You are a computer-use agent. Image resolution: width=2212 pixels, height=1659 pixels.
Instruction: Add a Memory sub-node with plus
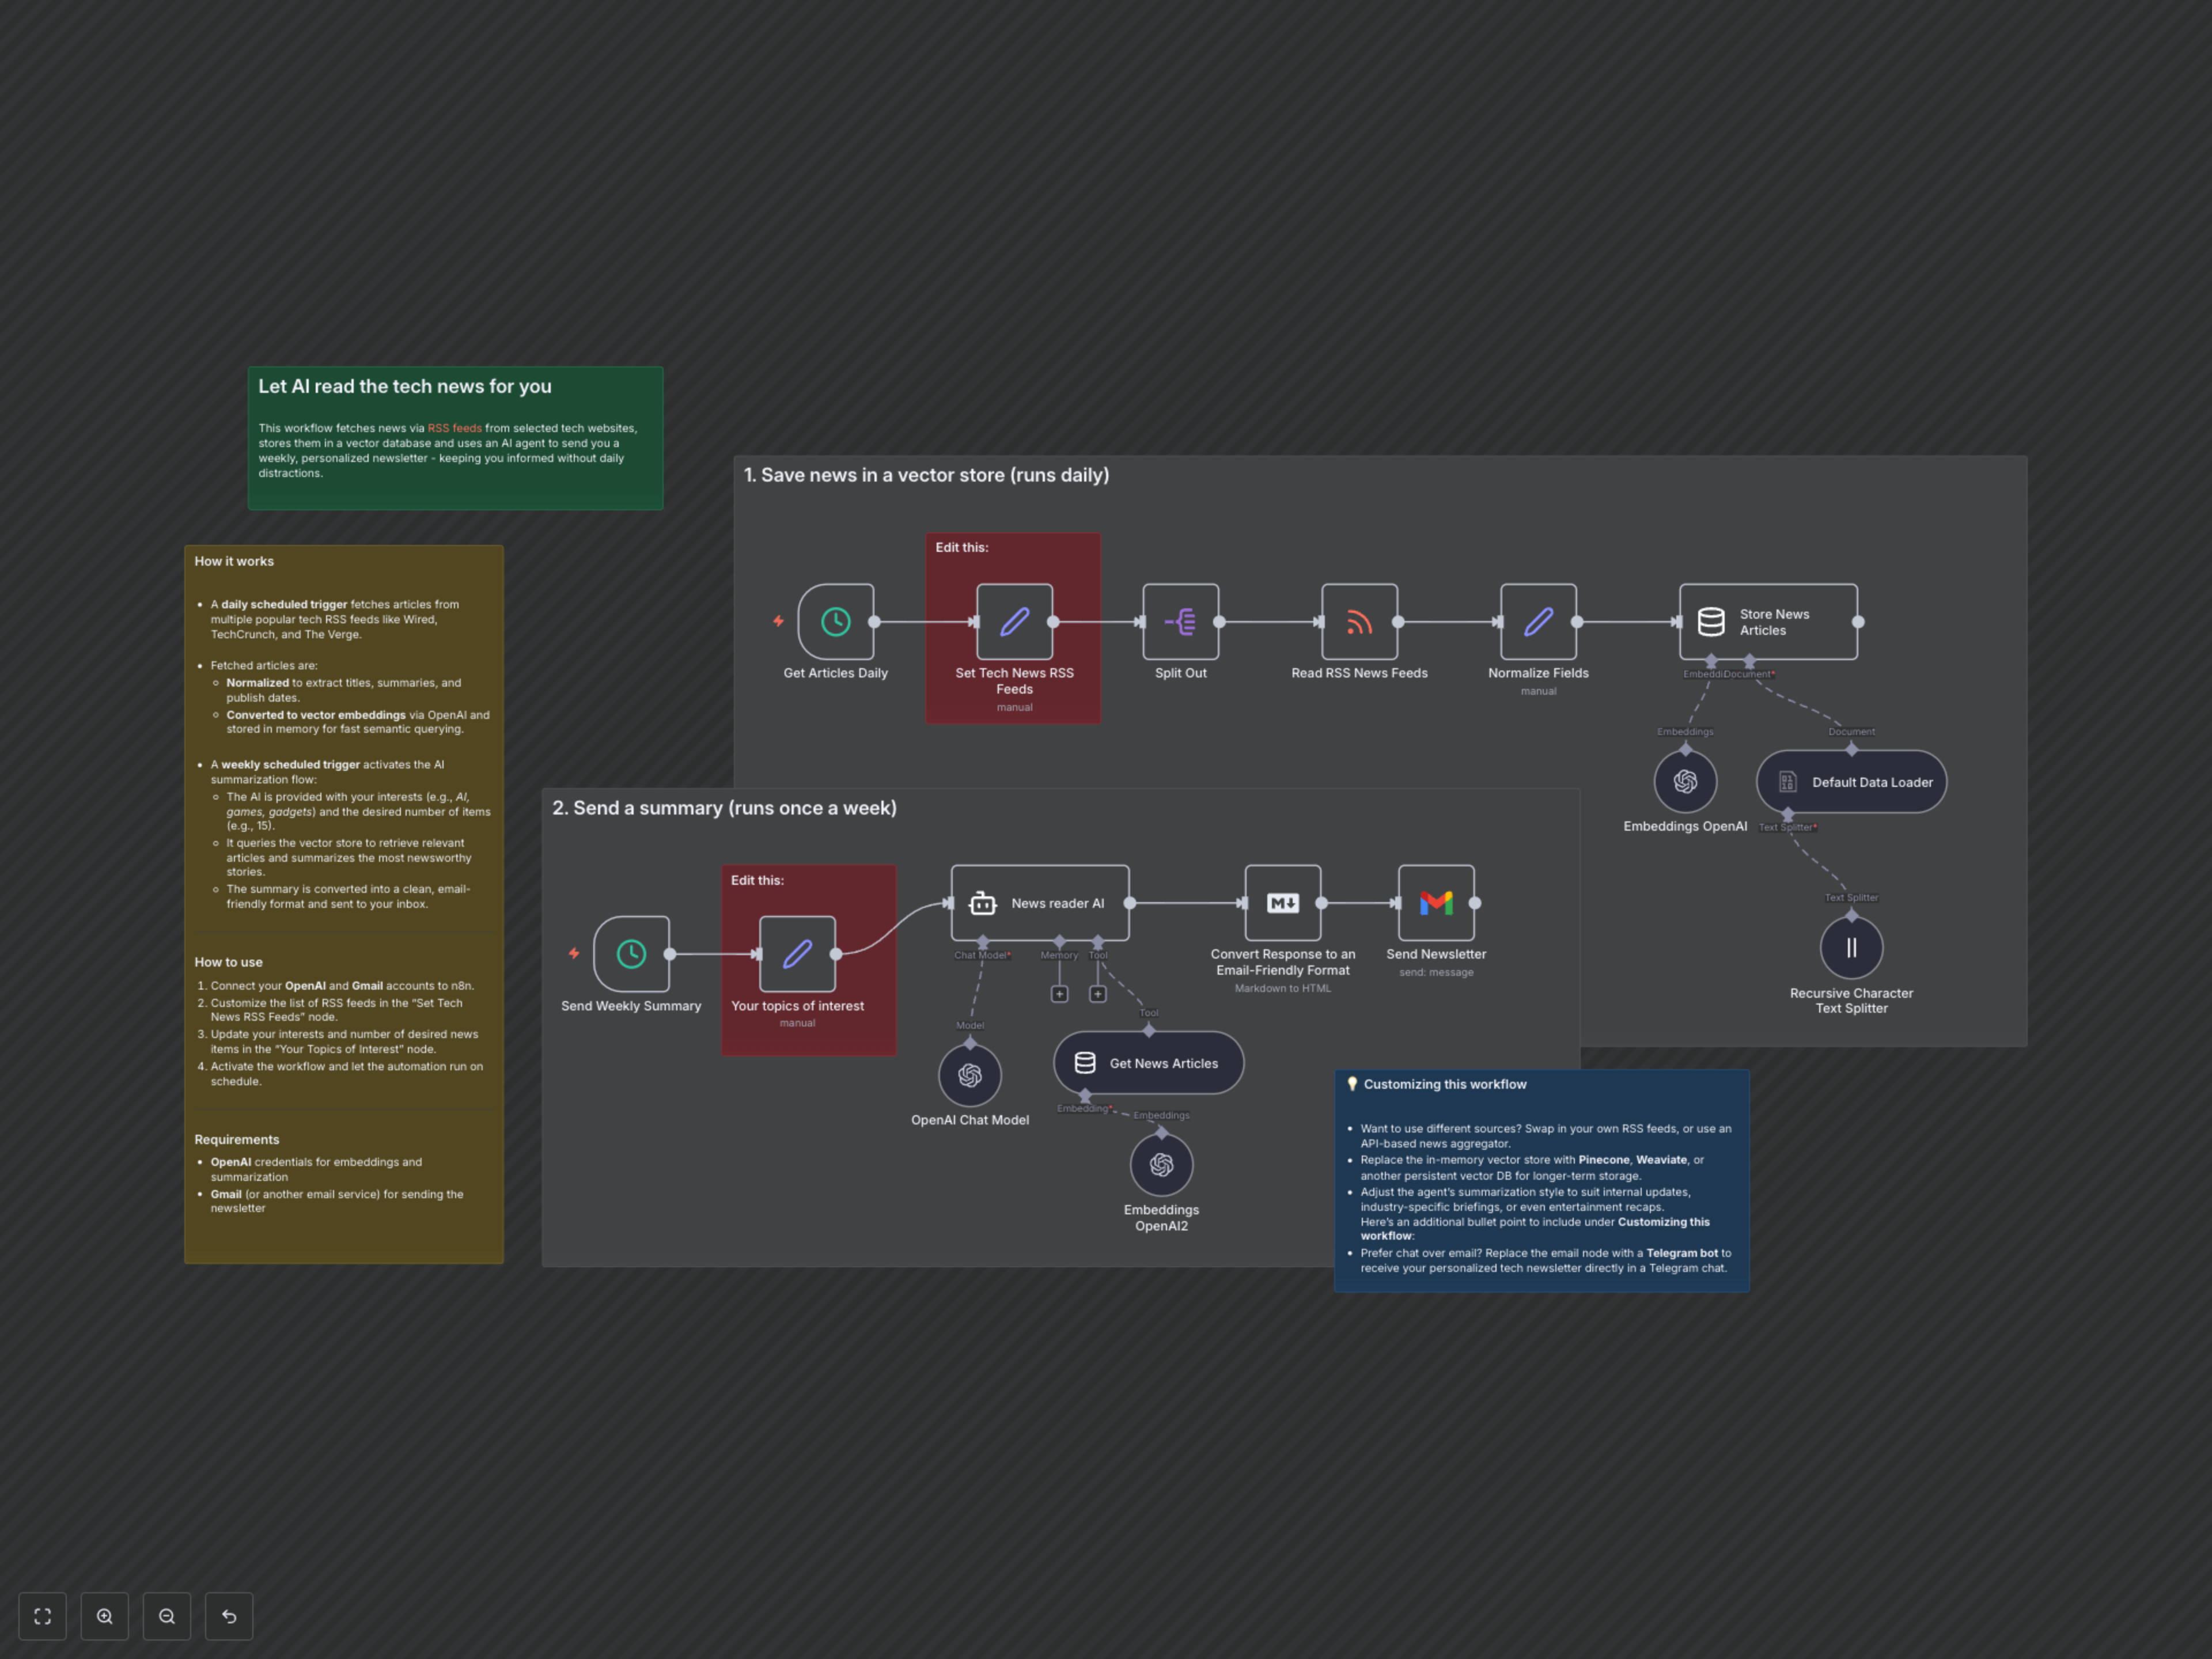click(x=1059, y=994)
